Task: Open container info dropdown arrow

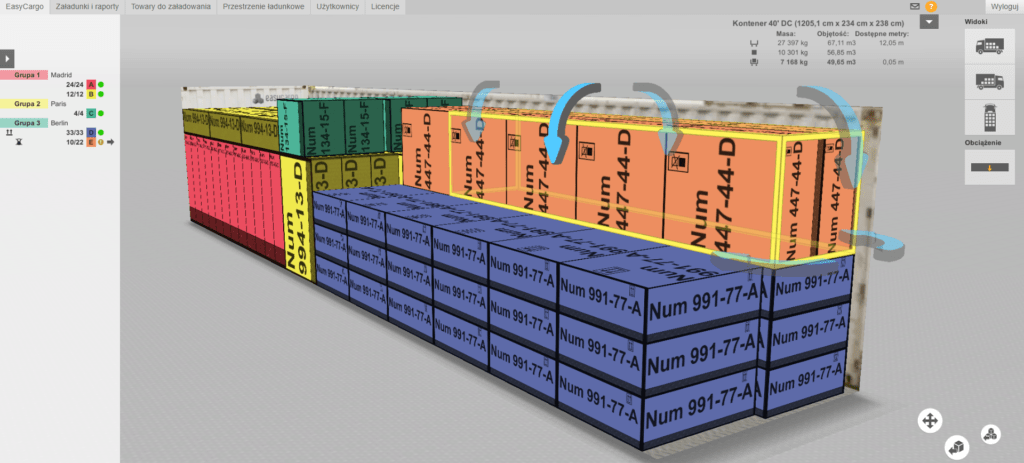Action: tap(929, 22)
